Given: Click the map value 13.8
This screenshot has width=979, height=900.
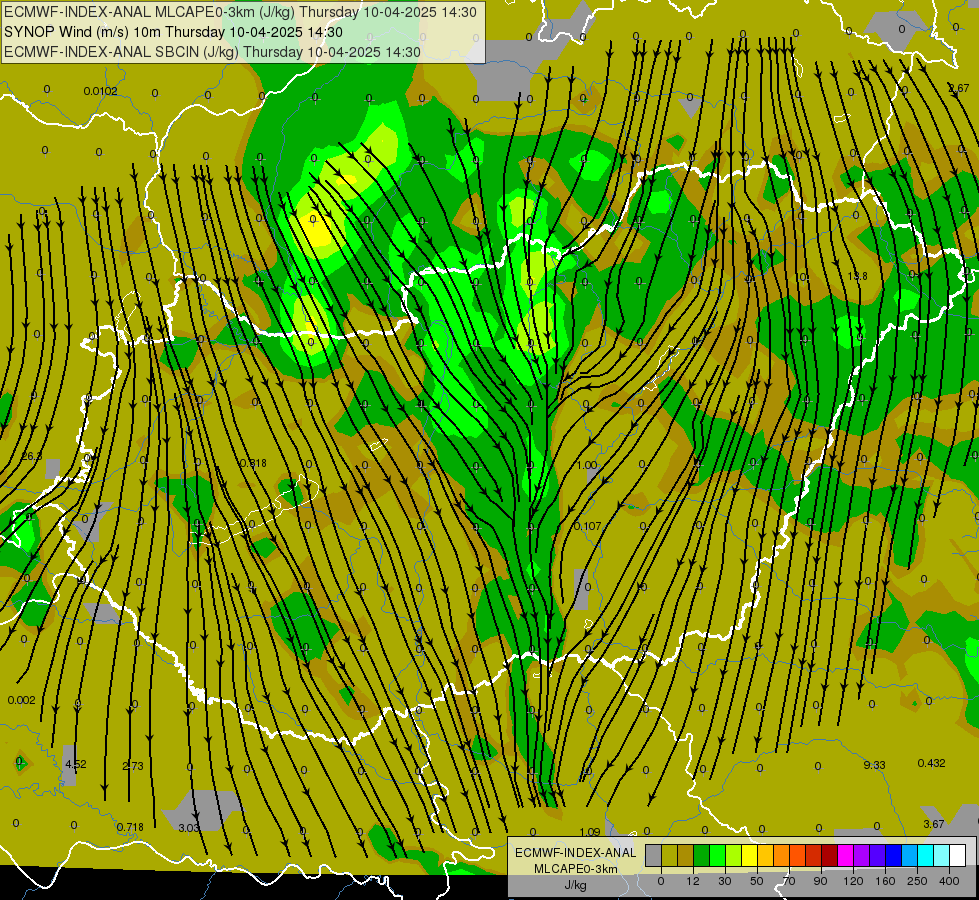Looking at the screenshot, I should click(857, 275).
